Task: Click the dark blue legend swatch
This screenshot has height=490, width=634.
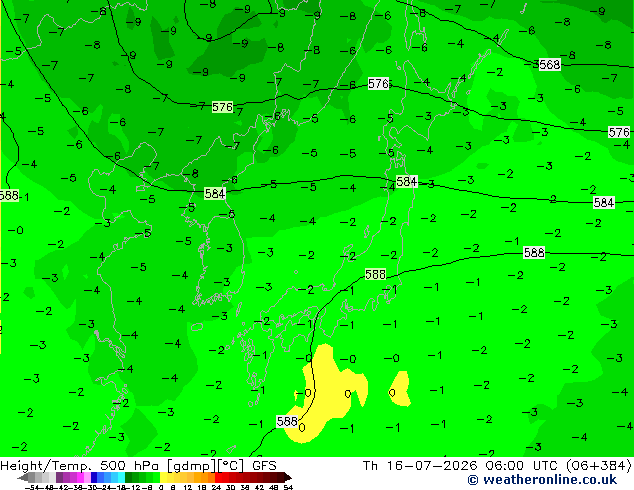Action: coord(94,477)
